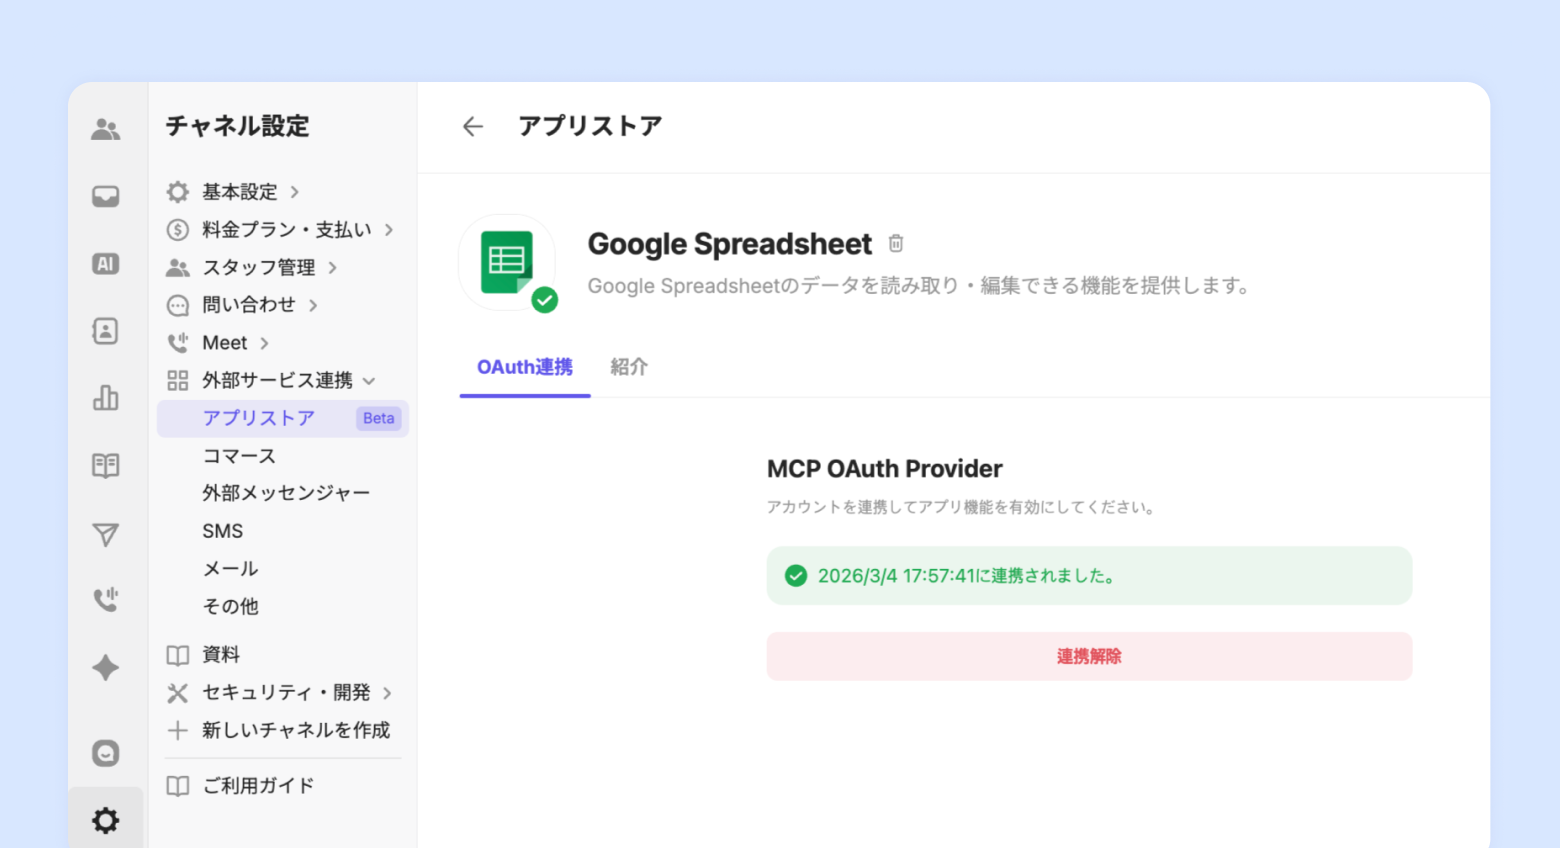Open the statistics bar chart icon

coord(105,398)
